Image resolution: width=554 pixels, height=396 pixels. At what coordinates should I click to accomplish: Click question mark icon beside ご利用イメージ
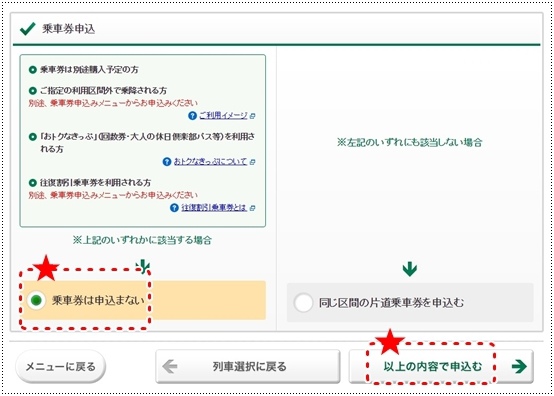192,116
